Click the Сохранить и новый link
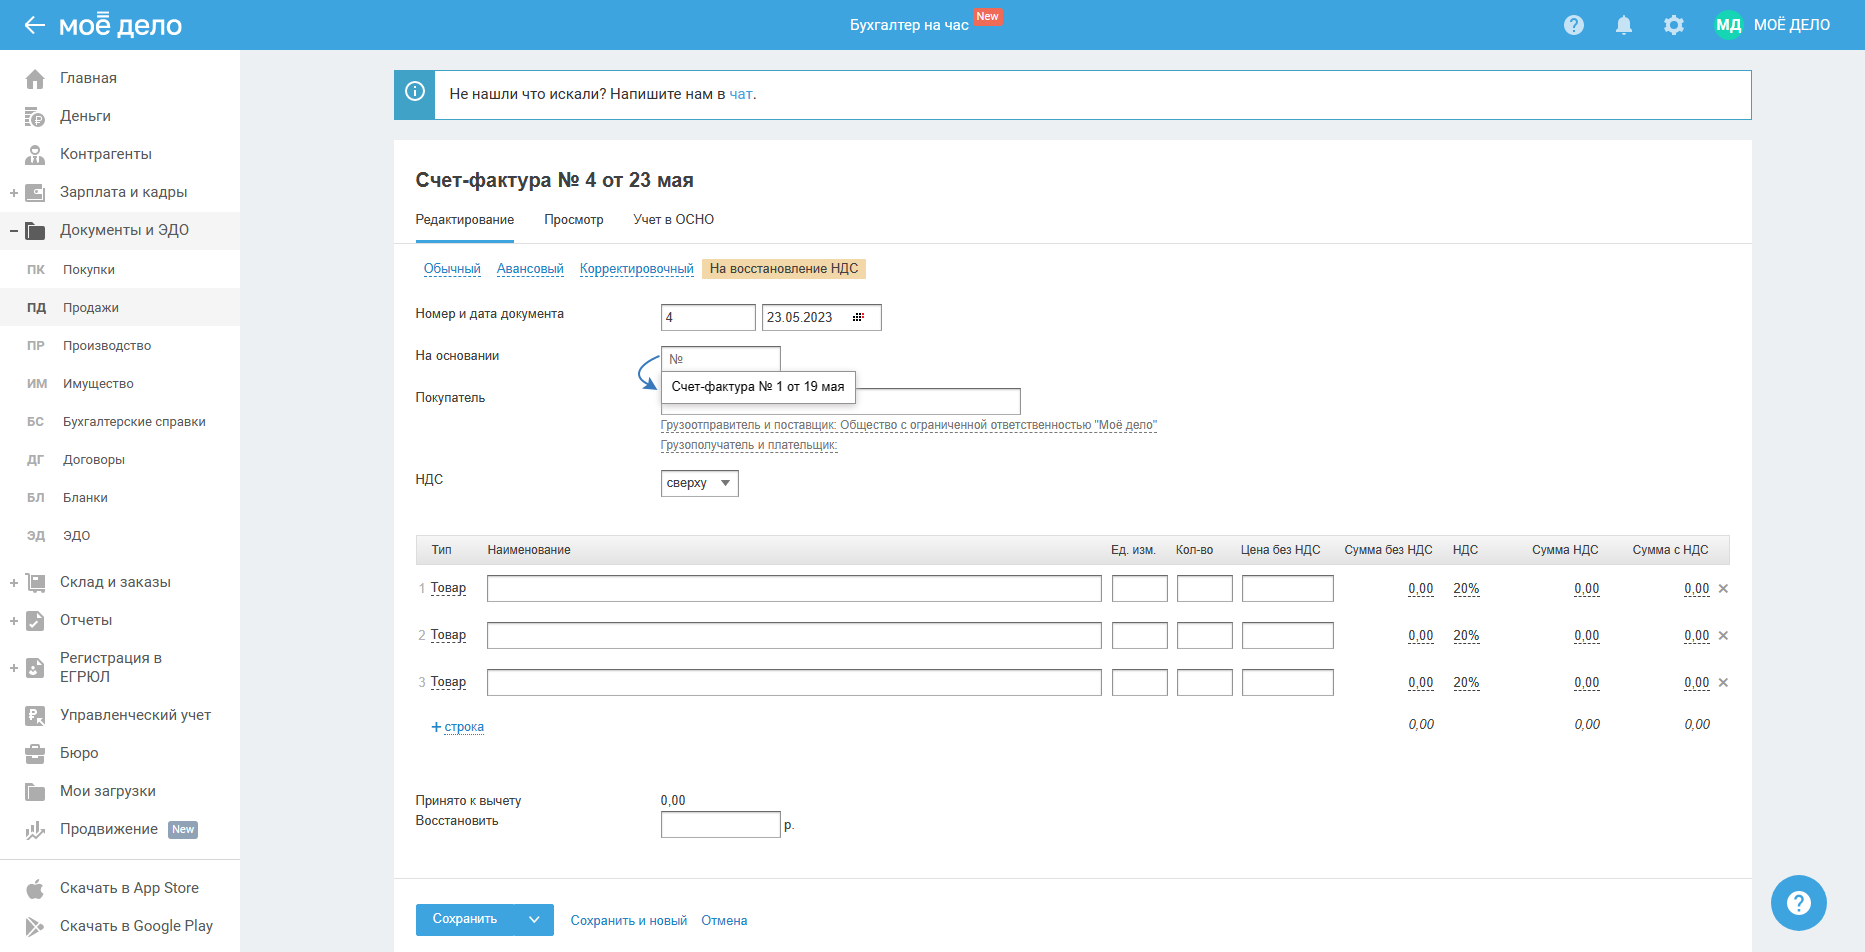Viewport: 1865px width, 952px height. click(x=628, y=921)
